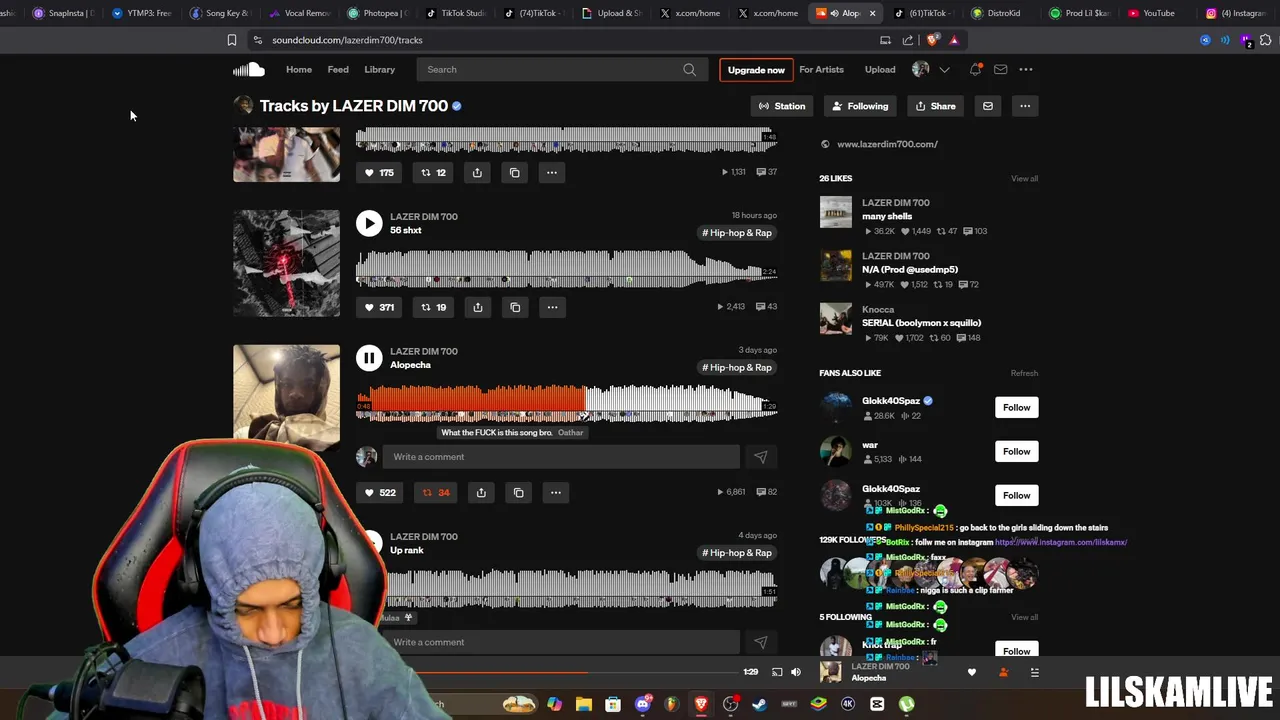
Task: Follow the war account
Action: click(1016, 451)
